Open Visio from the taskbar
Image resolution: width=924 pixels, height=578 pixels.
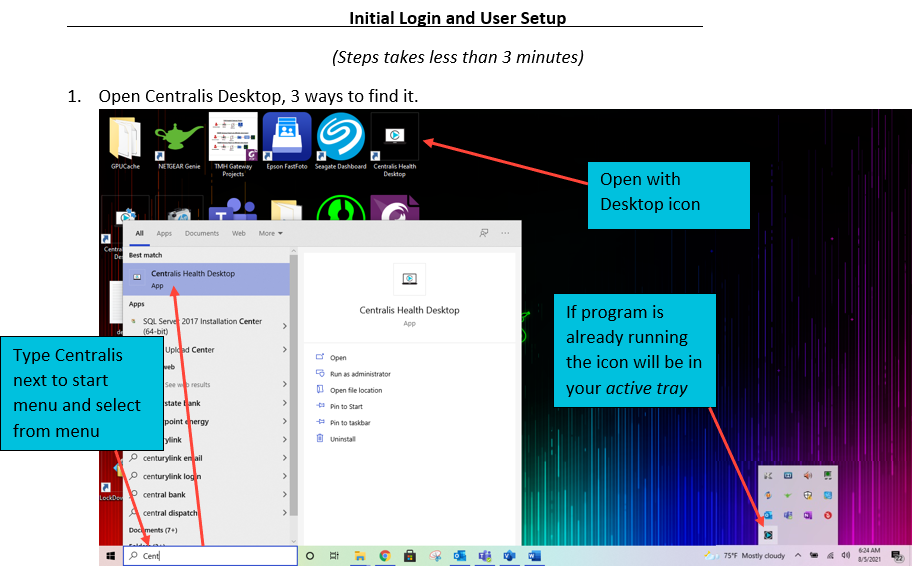click(x=510, y=556)
